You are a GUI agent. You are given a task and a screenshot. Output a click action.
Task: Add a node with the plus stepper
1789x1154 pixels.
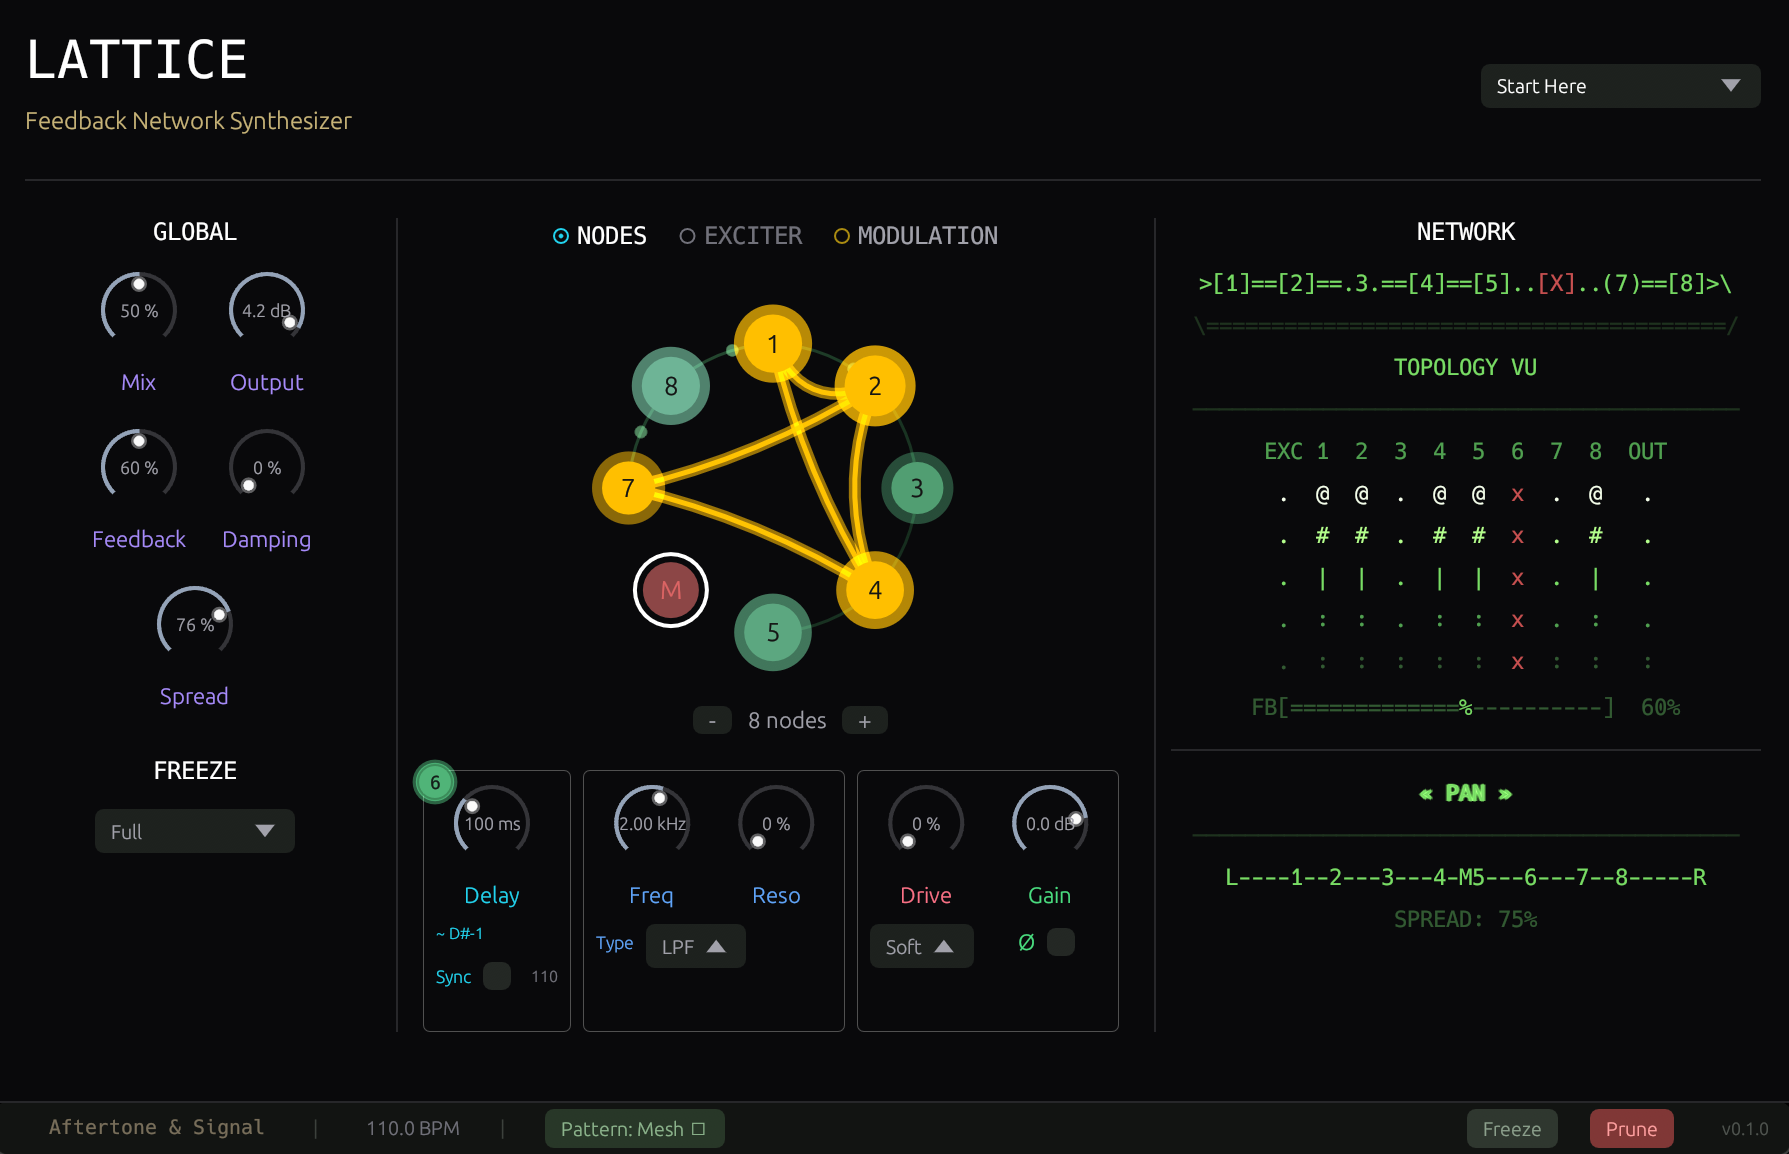[864, 721]
